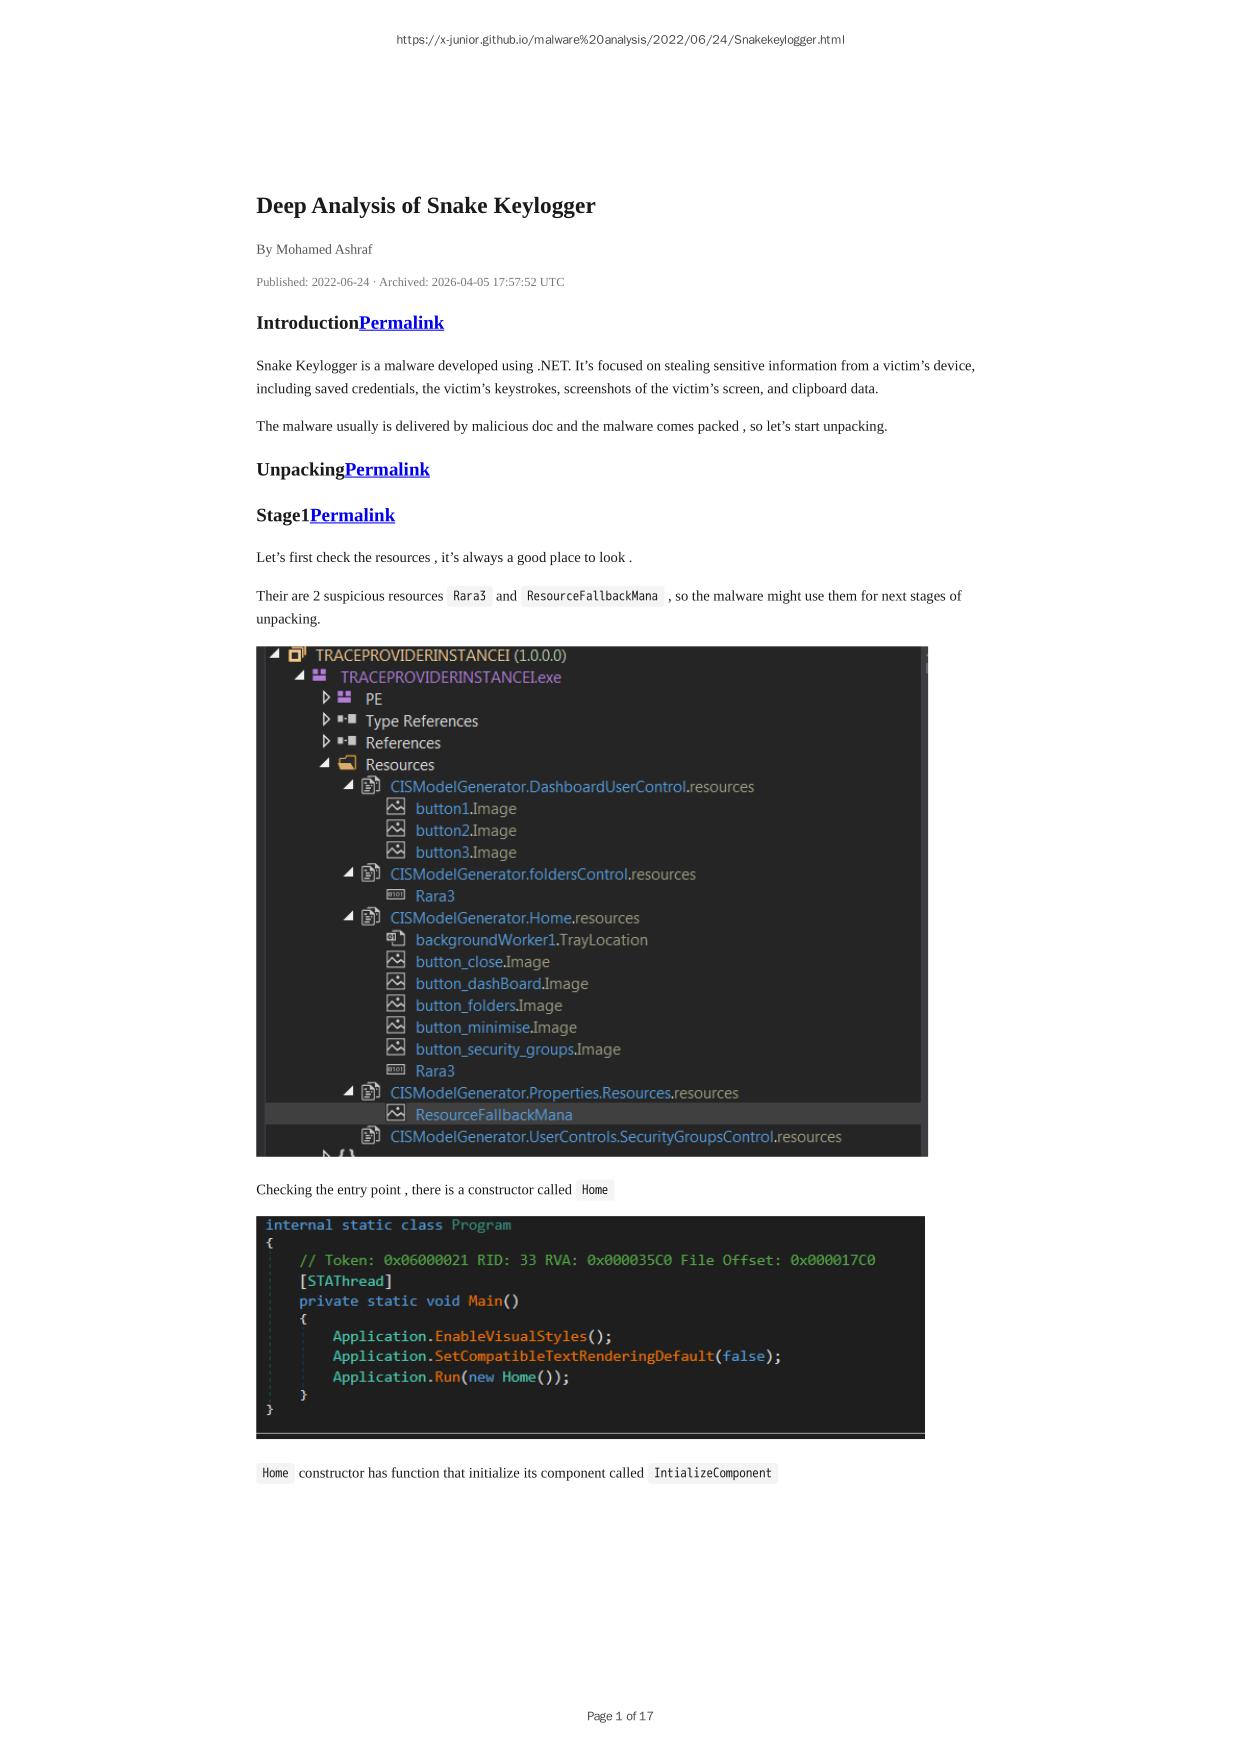Viewport: 1242px width, 1756px height.
Task: Follow the Stage1 Permalink link
Action: [352, 516]
